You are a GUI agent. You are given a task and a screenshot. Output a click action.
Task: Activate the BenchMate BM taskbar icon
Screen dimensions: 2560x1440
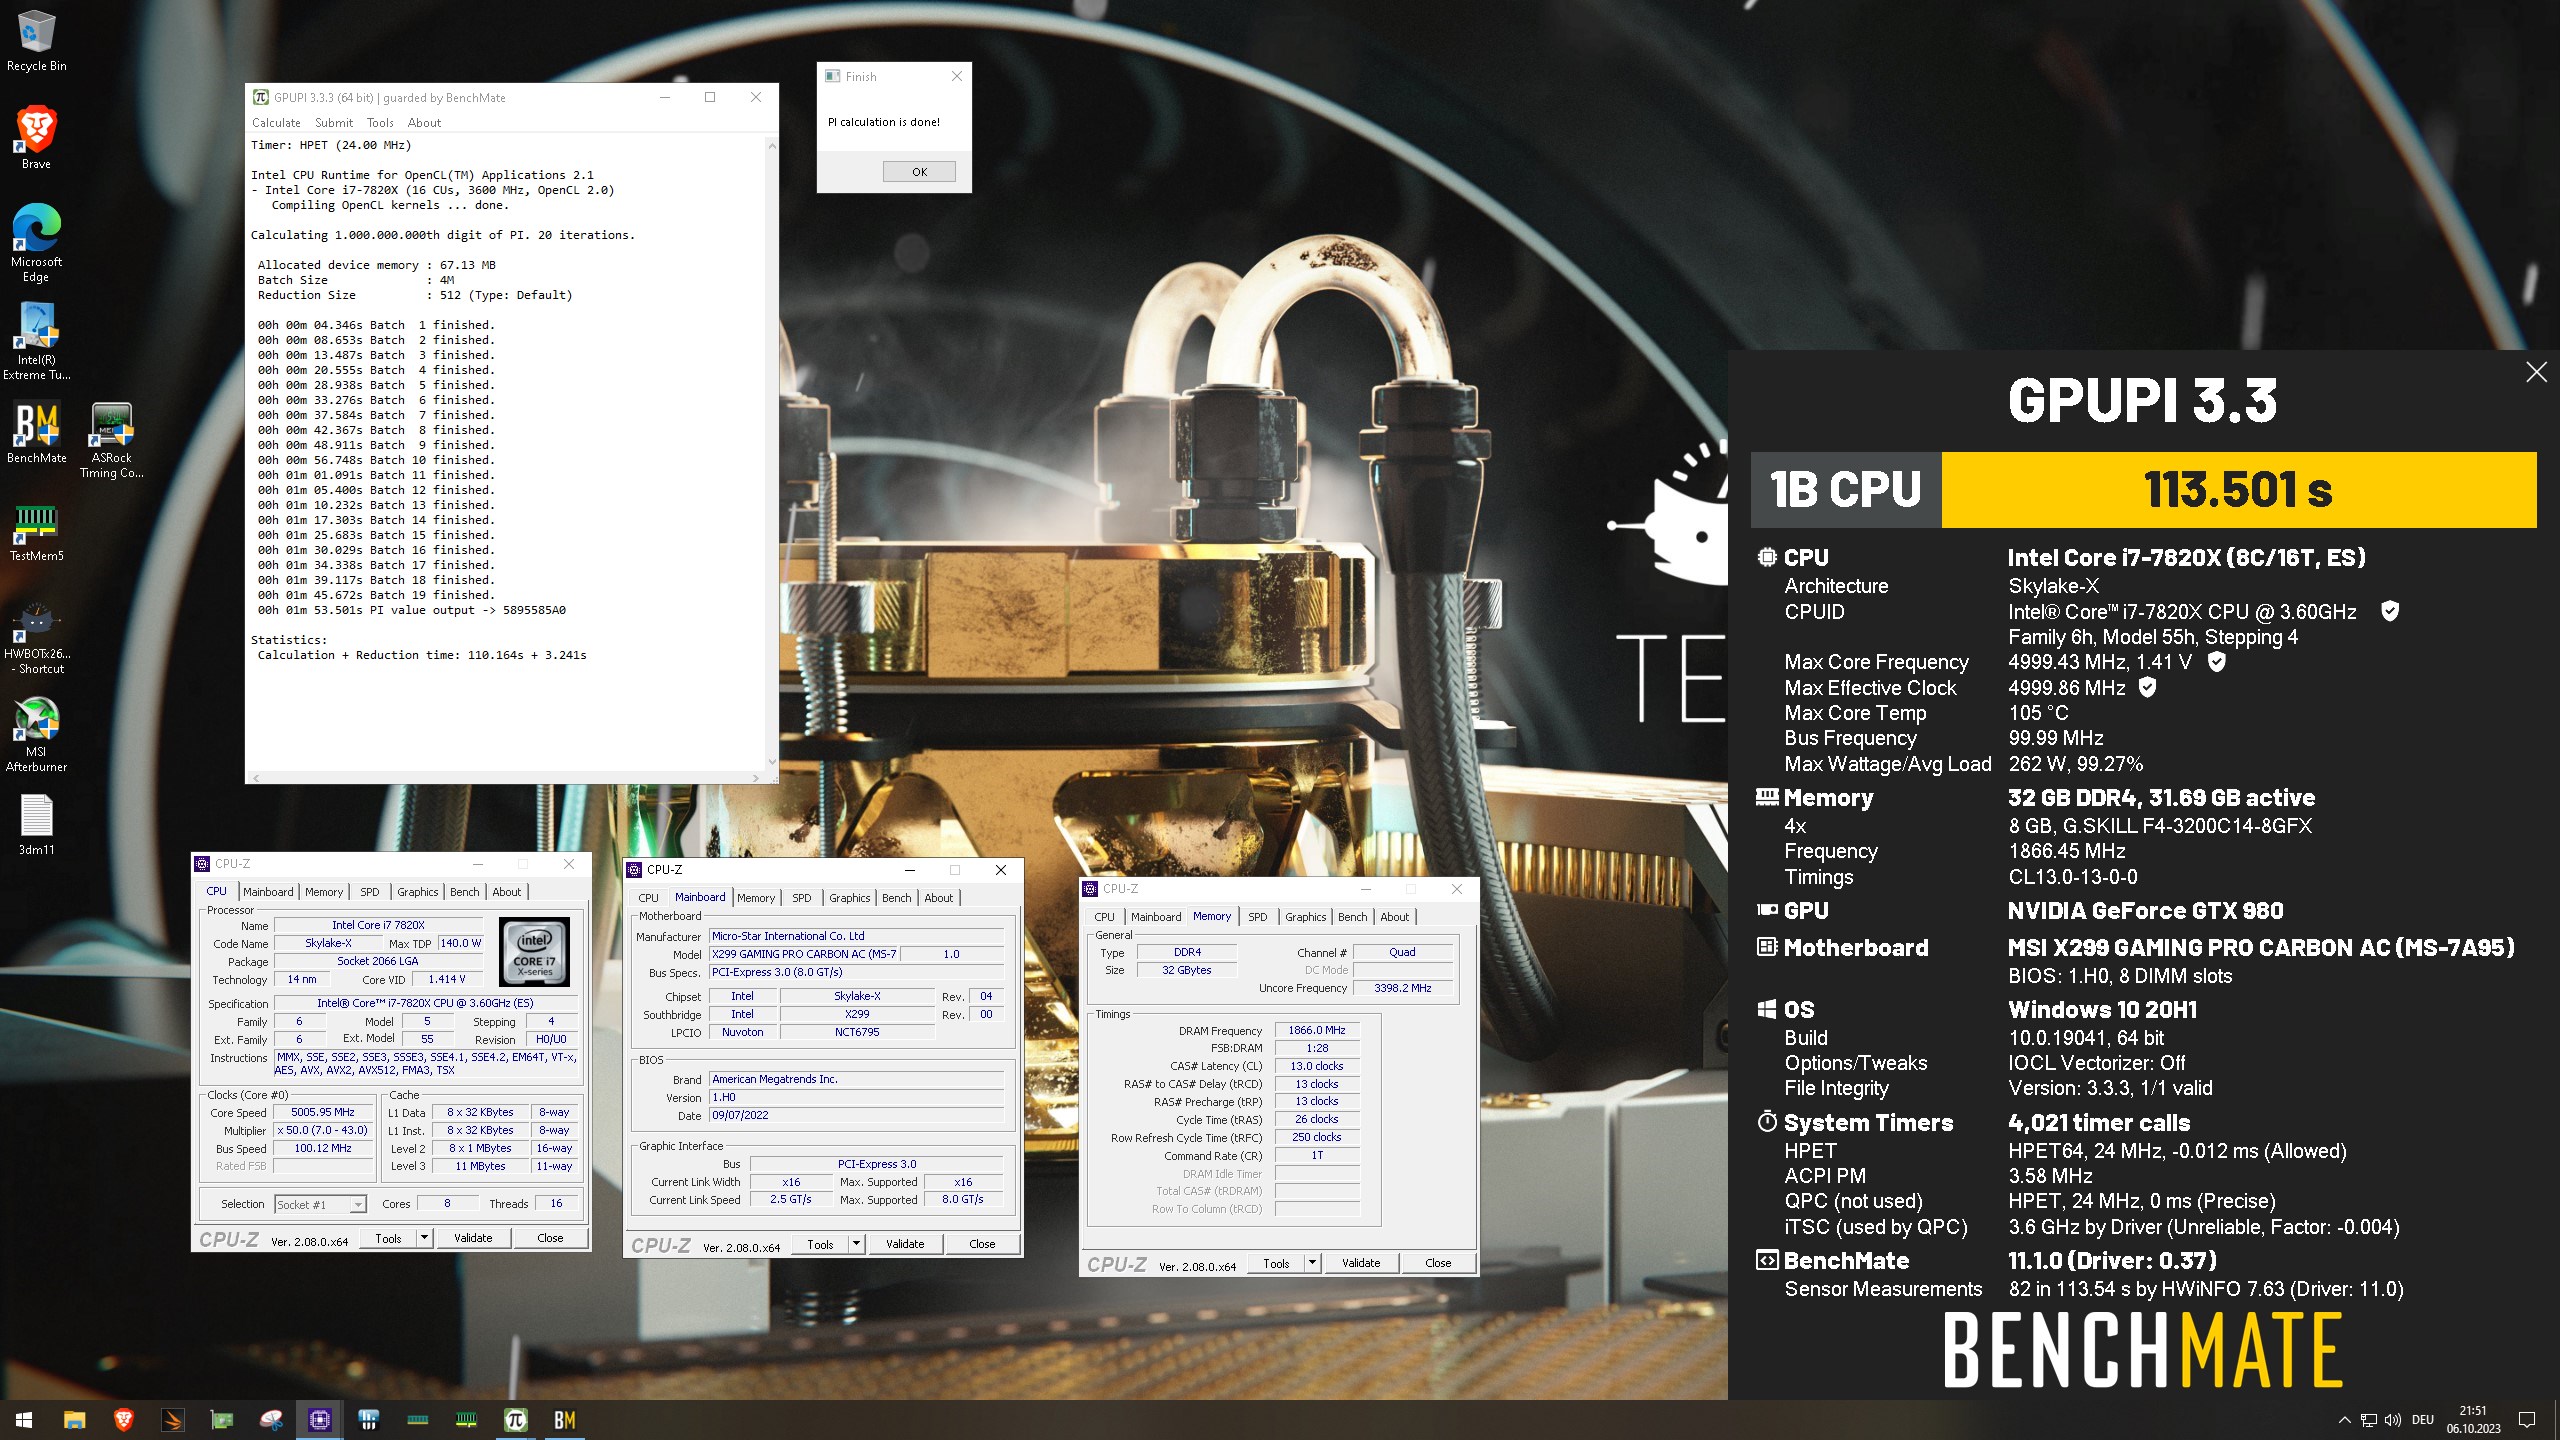click(565, 1419)
